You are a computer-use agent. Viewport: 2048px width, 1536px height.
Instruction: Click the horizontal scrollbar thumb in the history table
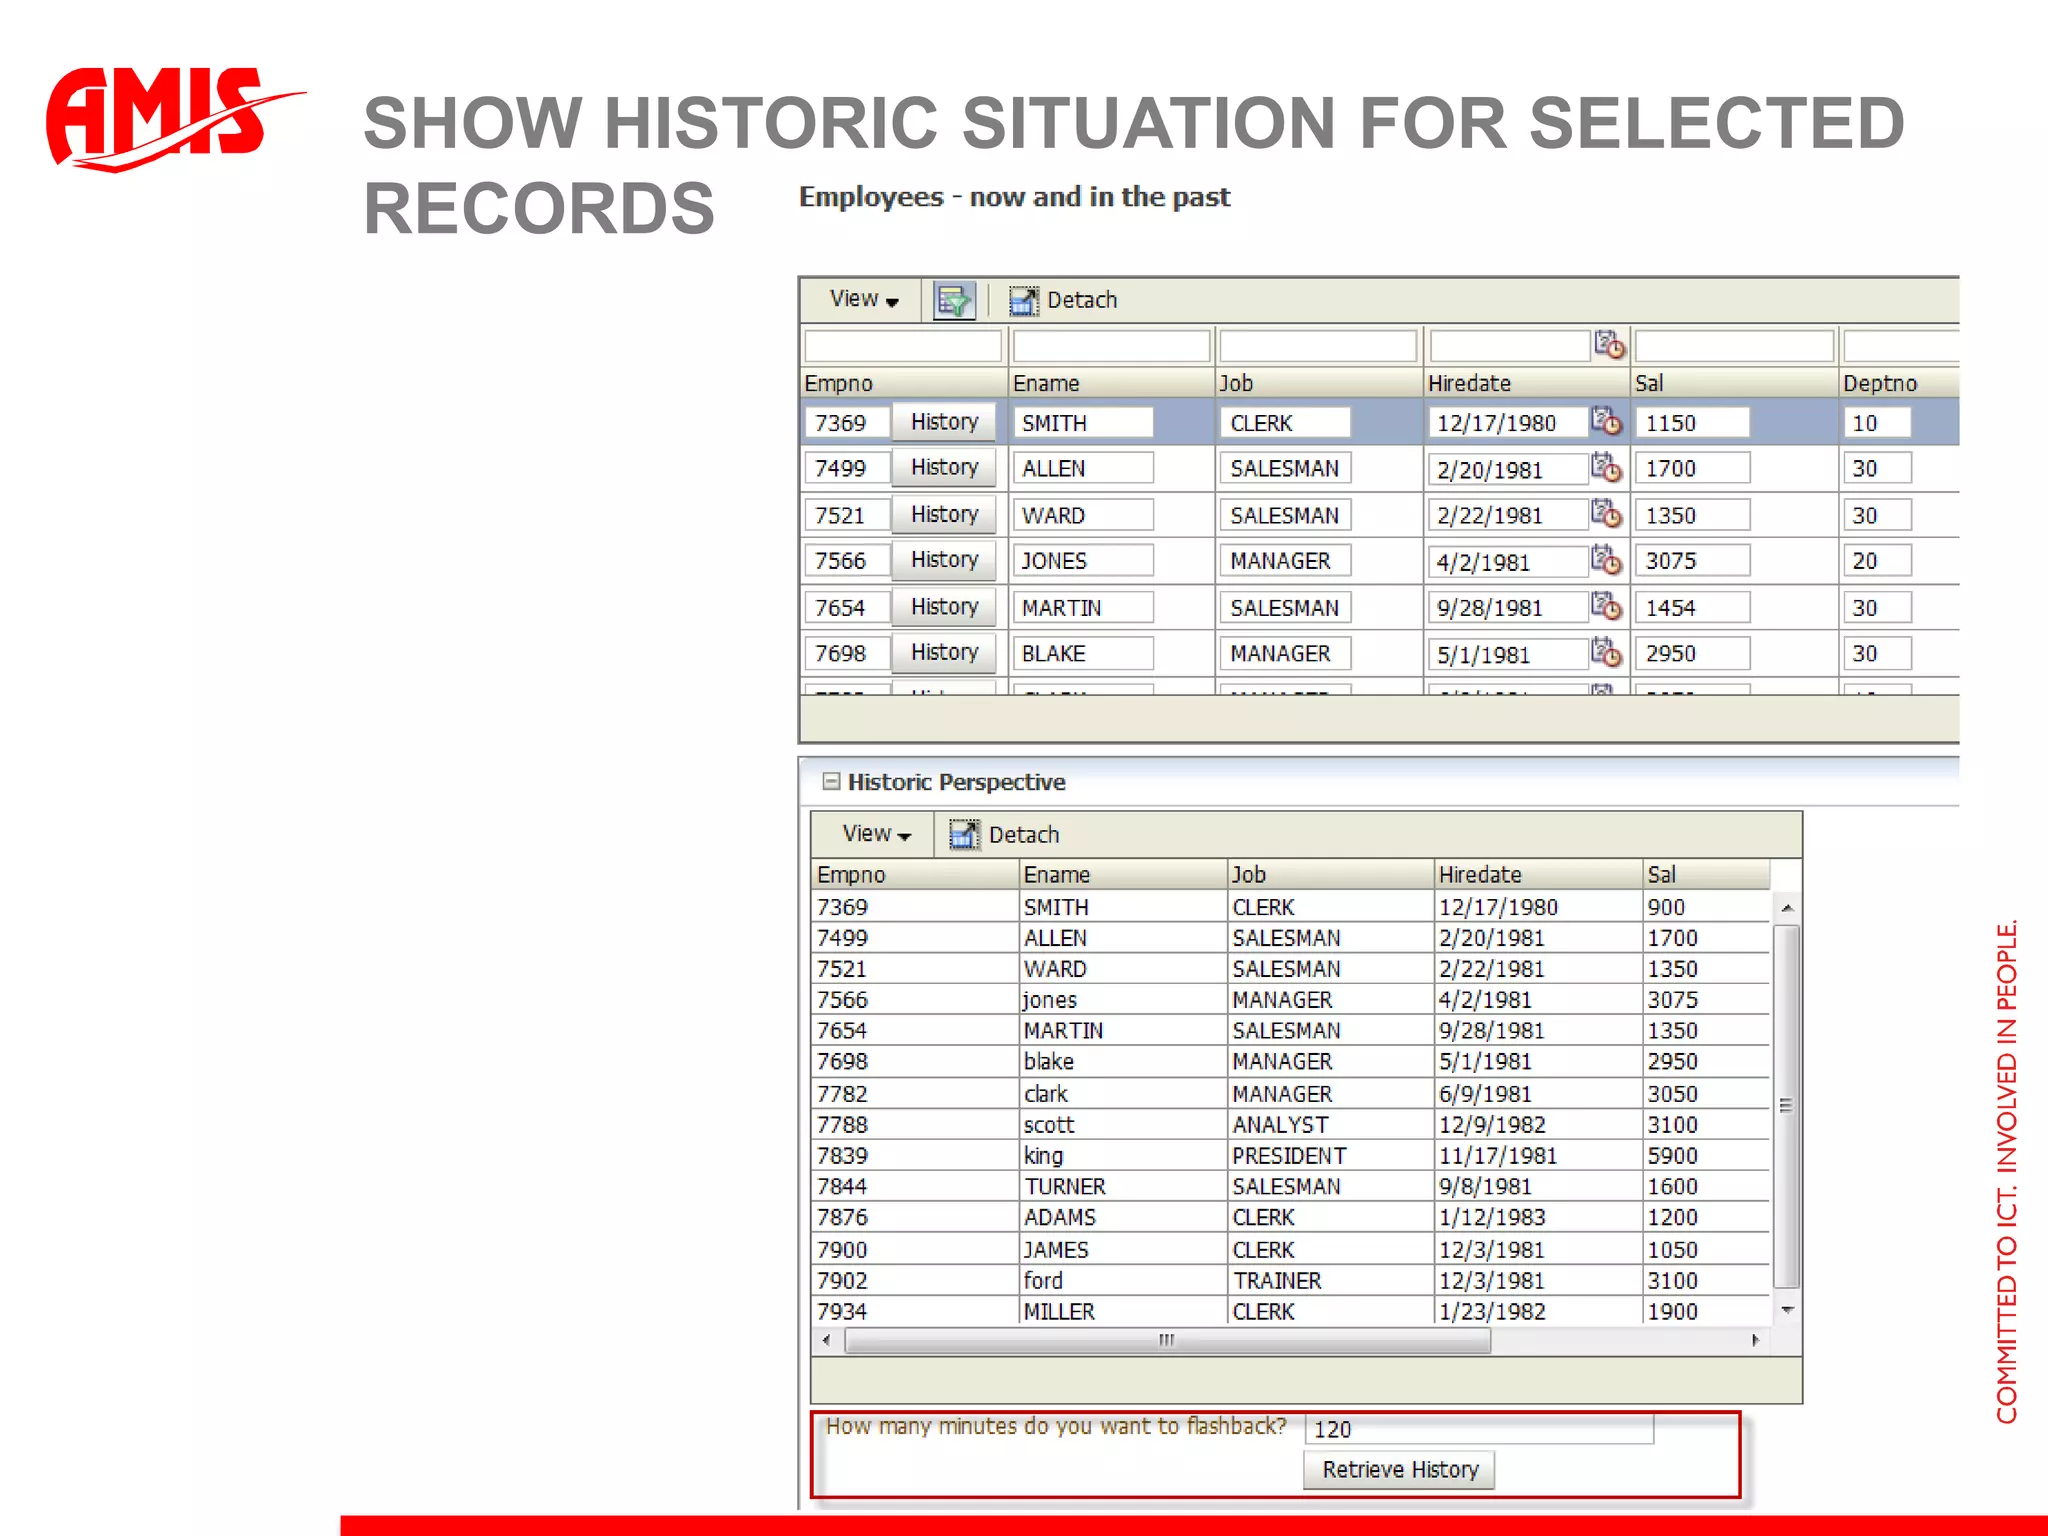pos(1167,1340)
